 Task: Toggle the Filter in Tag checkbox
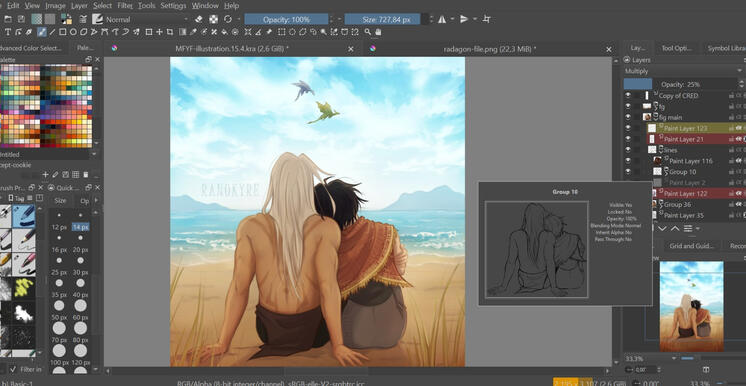(13, 369)
